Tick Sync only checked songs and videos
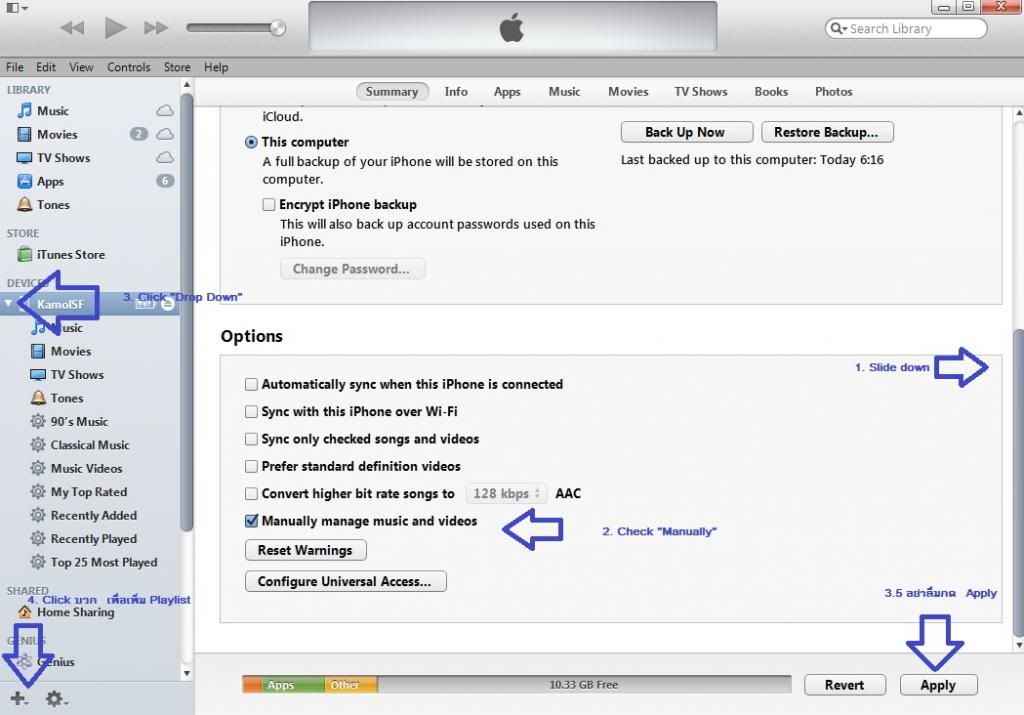The width and height of the screenshot is (1024, 715). (x=251, y=439)
